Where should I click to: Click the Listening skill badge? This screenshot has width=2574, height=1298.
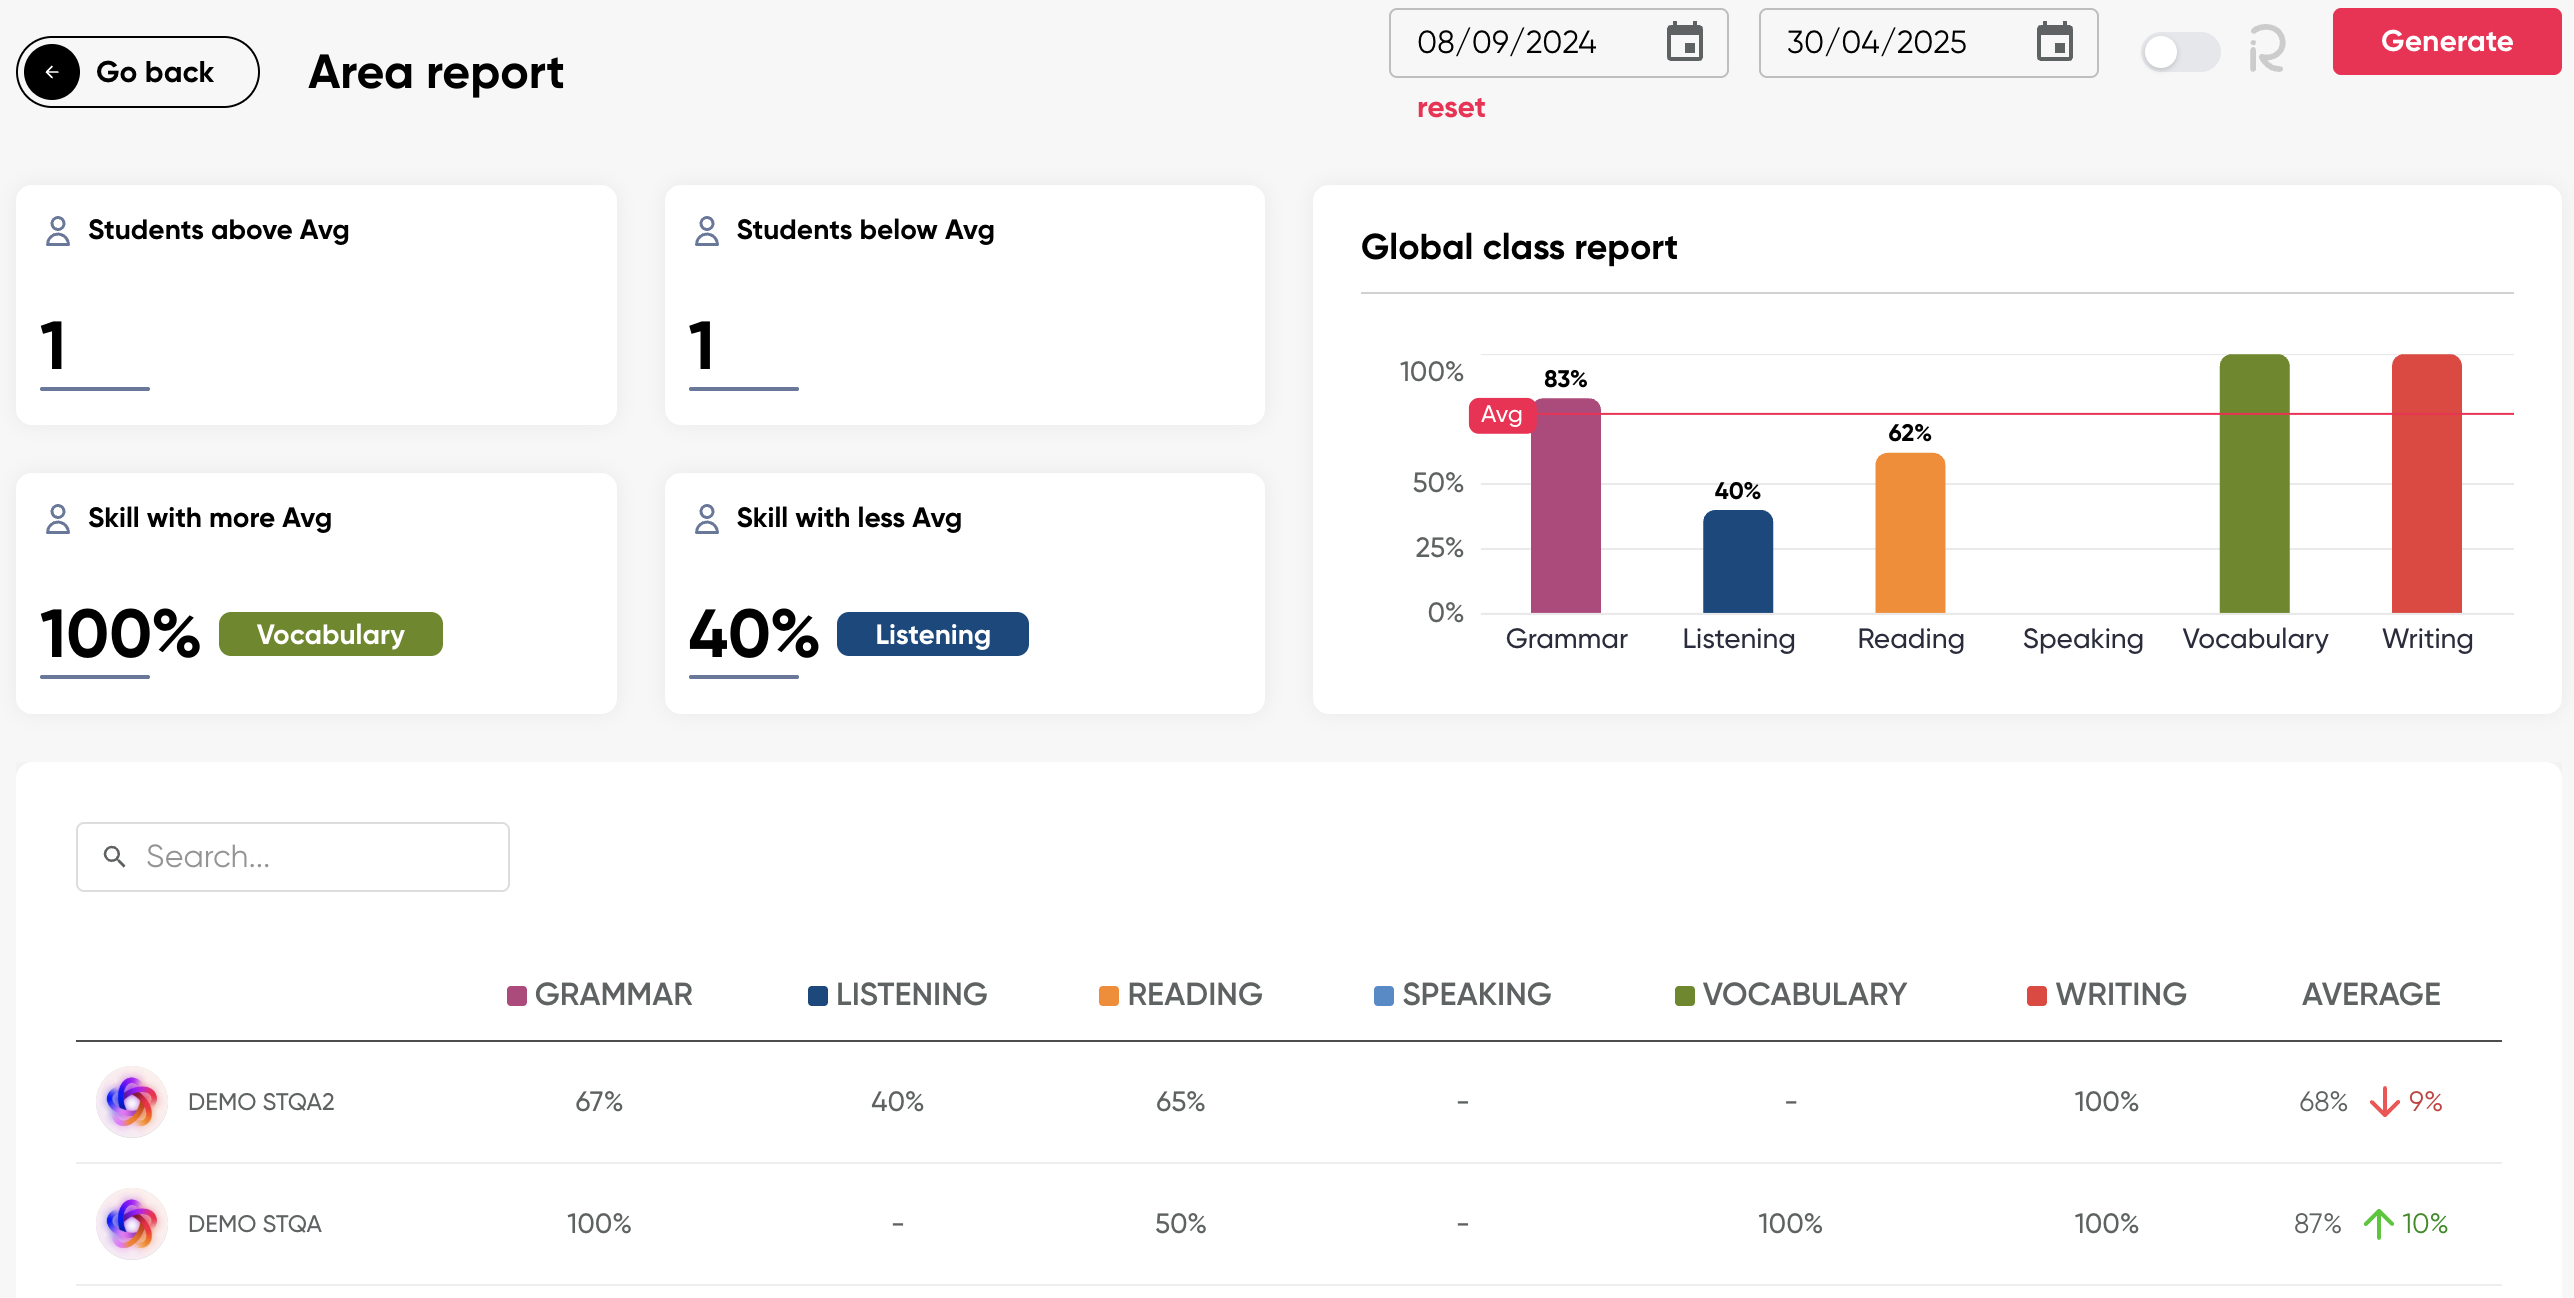[932, 635]
